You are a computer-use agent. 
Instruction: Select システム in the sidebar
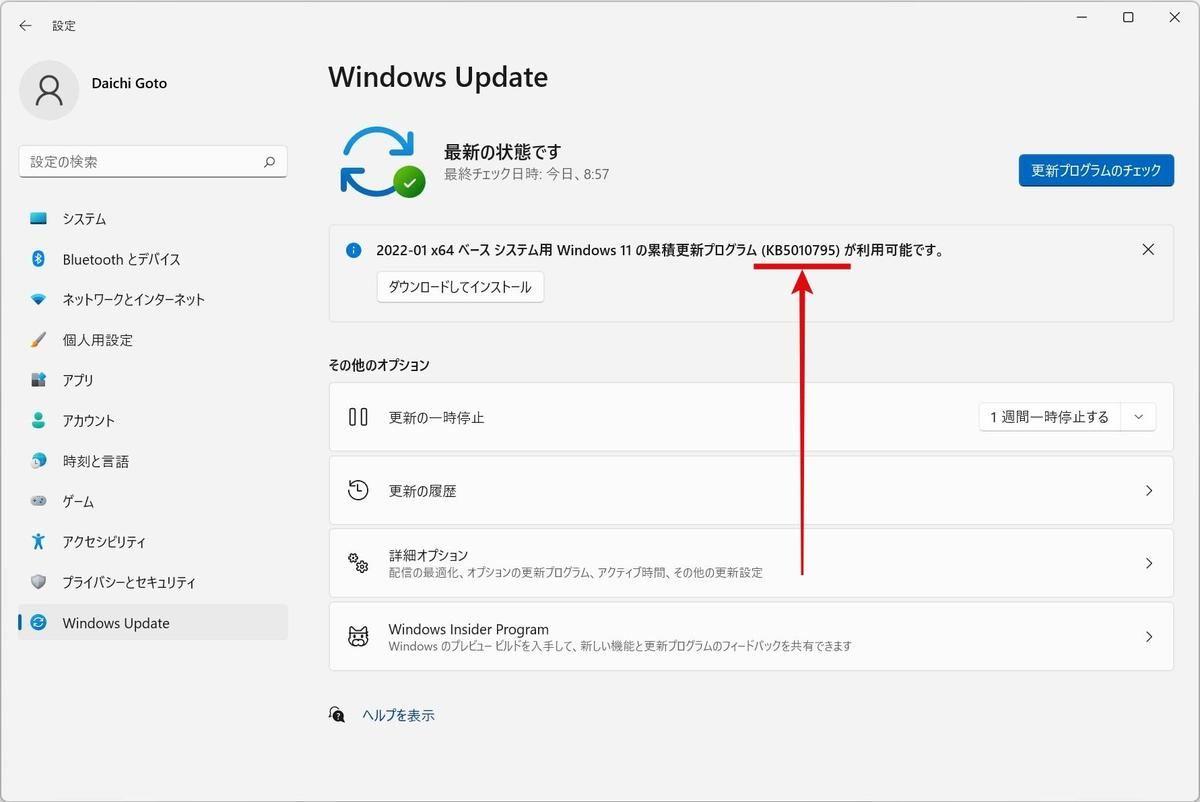coord(153,219)
